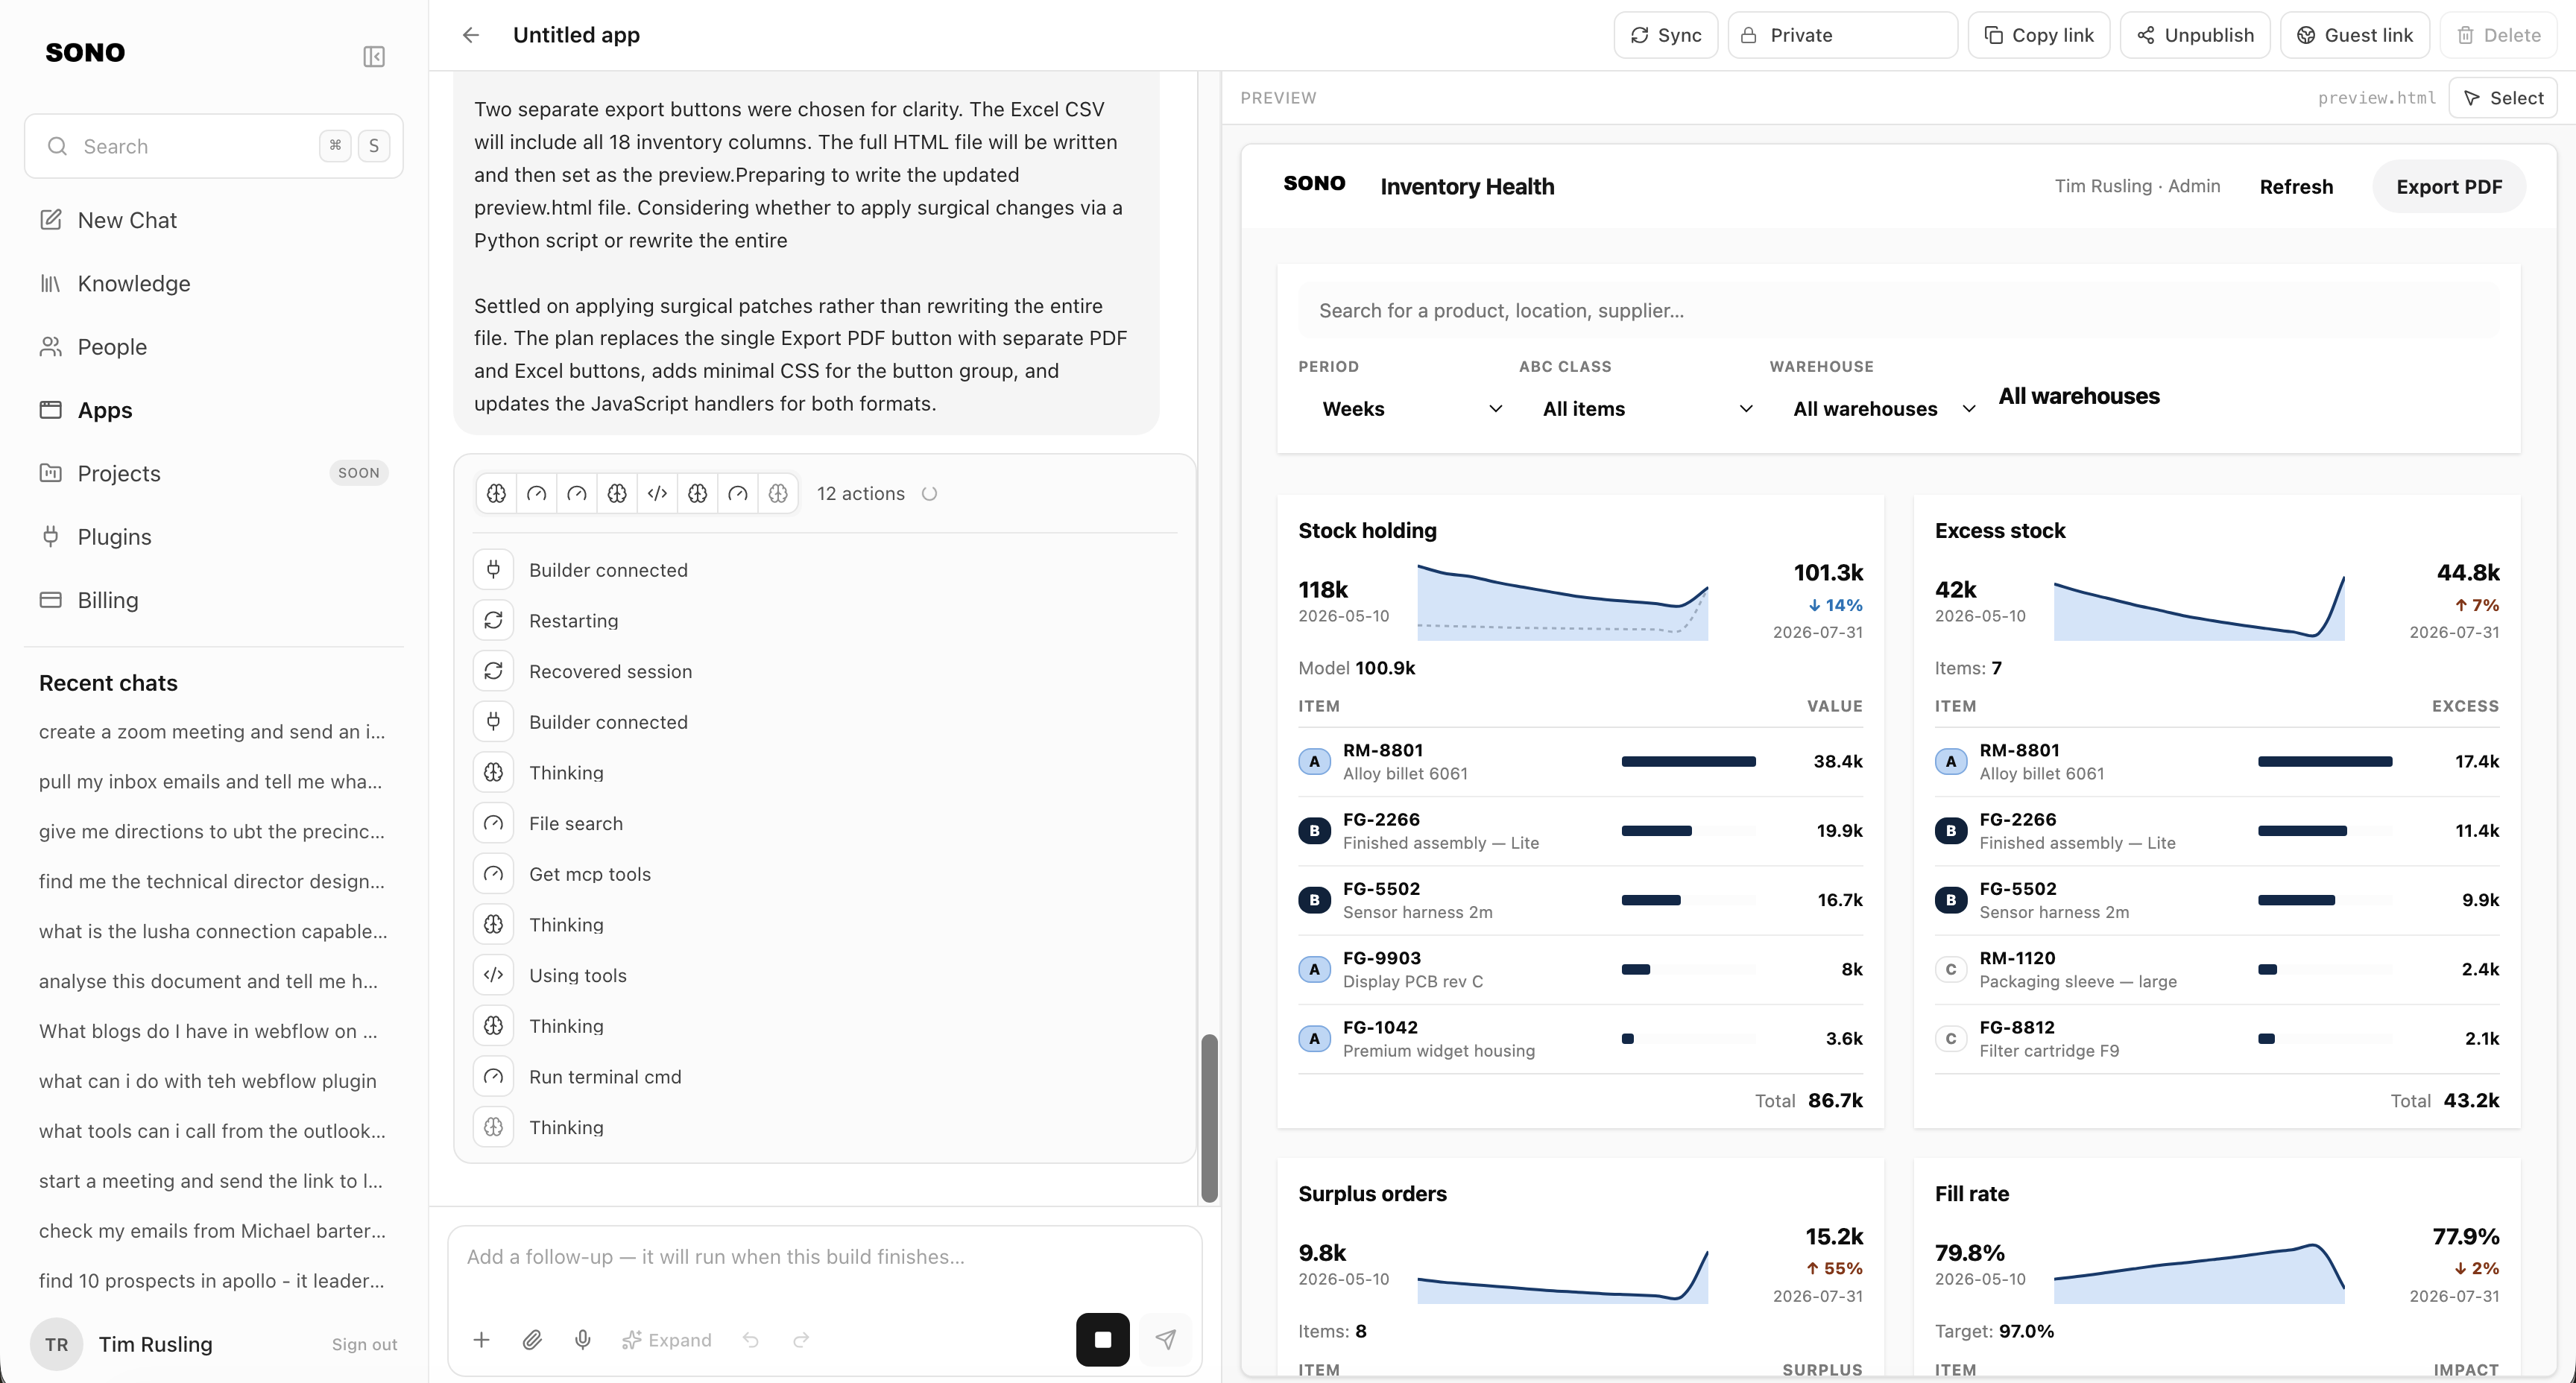Viewport: 2576px width, 1383px height.
Task: Start voice input with the microphone icon
Action: pyautogui.click(x=583, y=1339)
